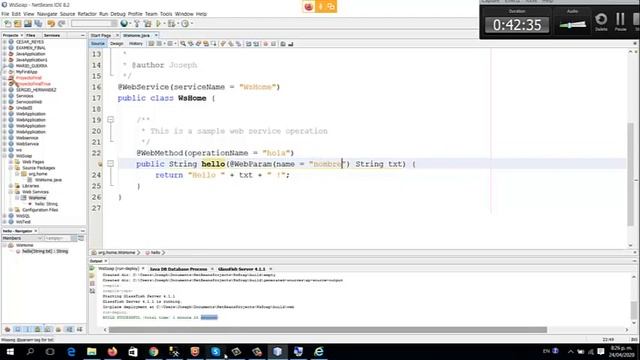Switch to the Design editor view
The width and height of the screenshot is (640, 360).
point(116,44)
